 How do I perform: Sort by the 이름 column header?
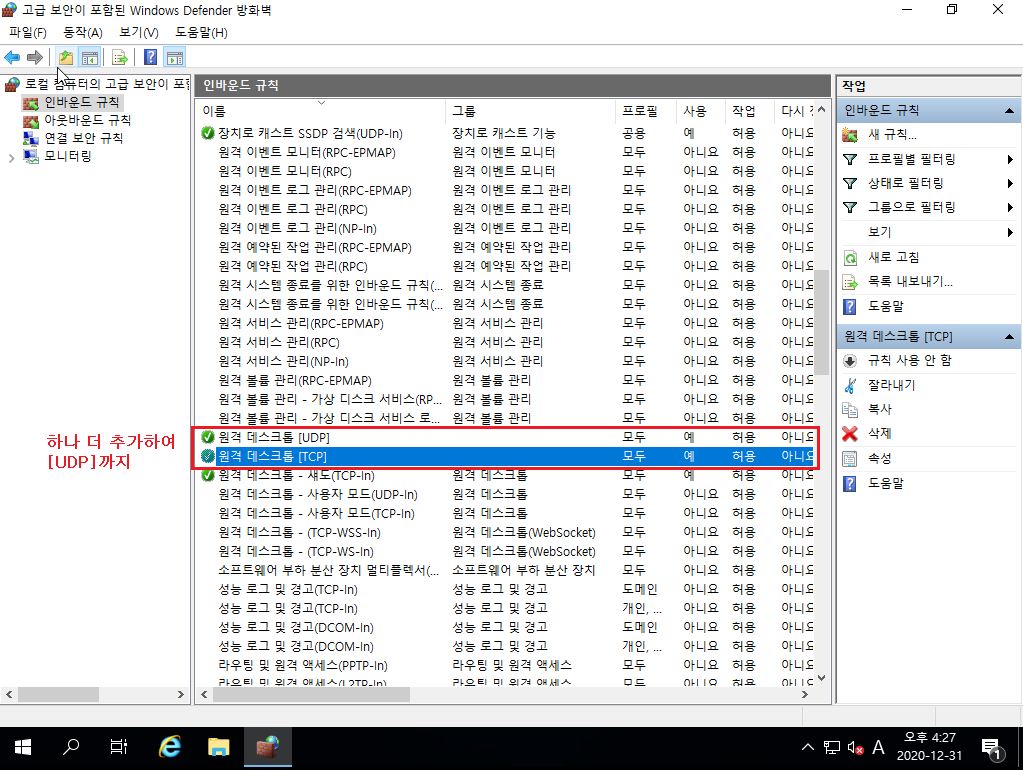click(x=321, y=111)
